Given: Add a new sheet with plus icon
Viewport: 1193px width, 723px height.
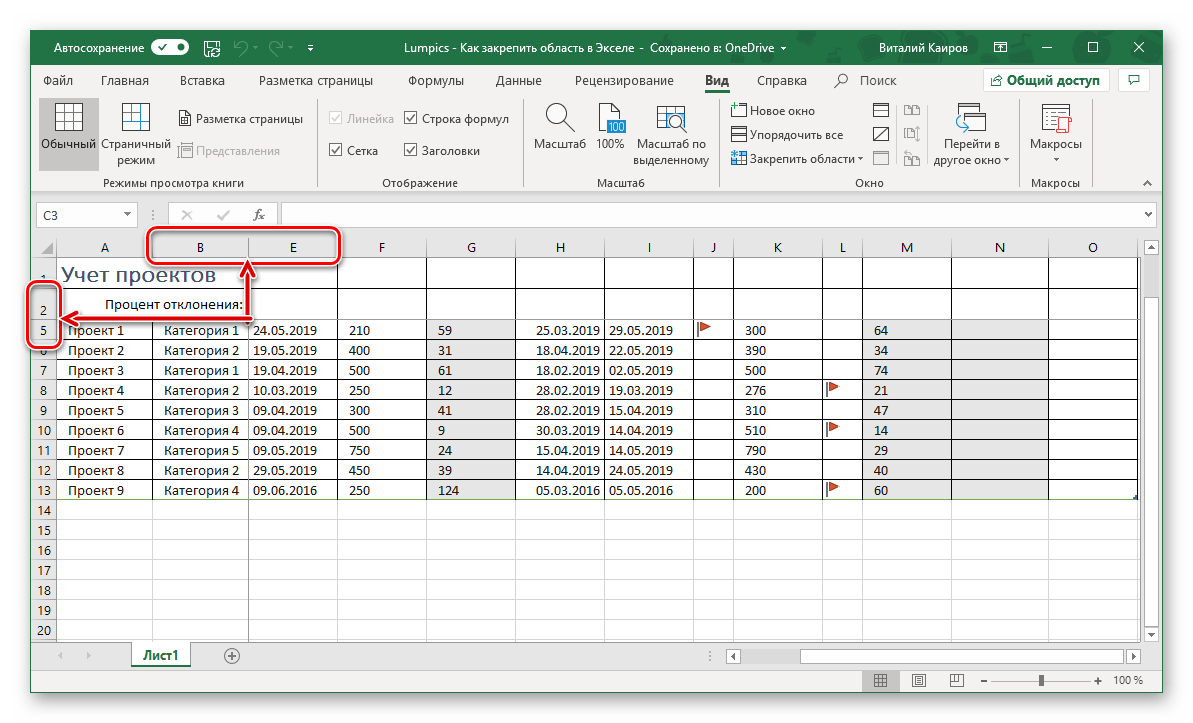Looking at the screenshot, I should 232,656.
